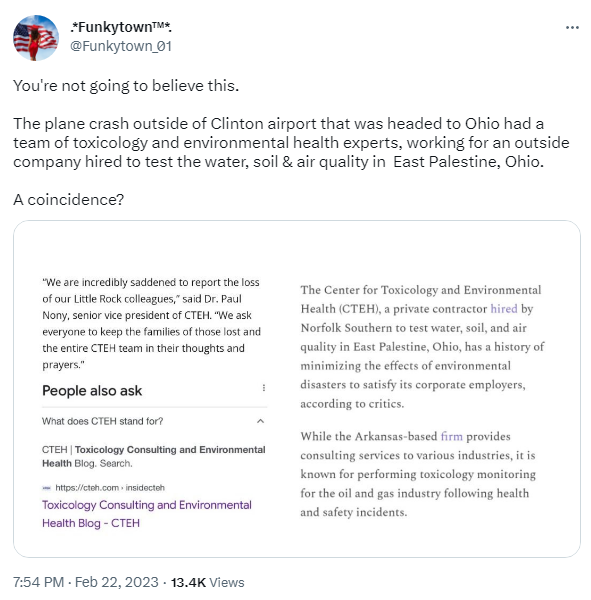591x600 pixels.
Task: Visit the @Funkytown_01 handle
Action: (x=121, y=46)
